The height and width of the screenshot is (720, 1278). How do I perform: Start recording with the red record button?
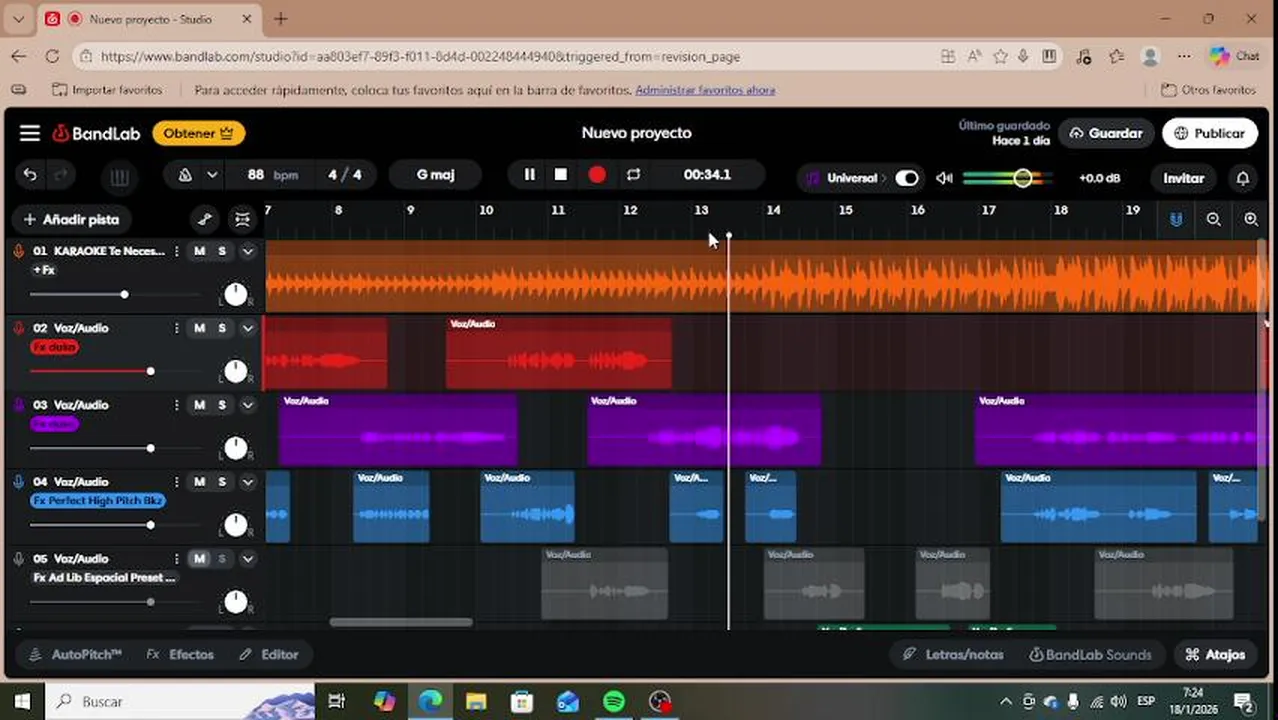pos(597,175)
